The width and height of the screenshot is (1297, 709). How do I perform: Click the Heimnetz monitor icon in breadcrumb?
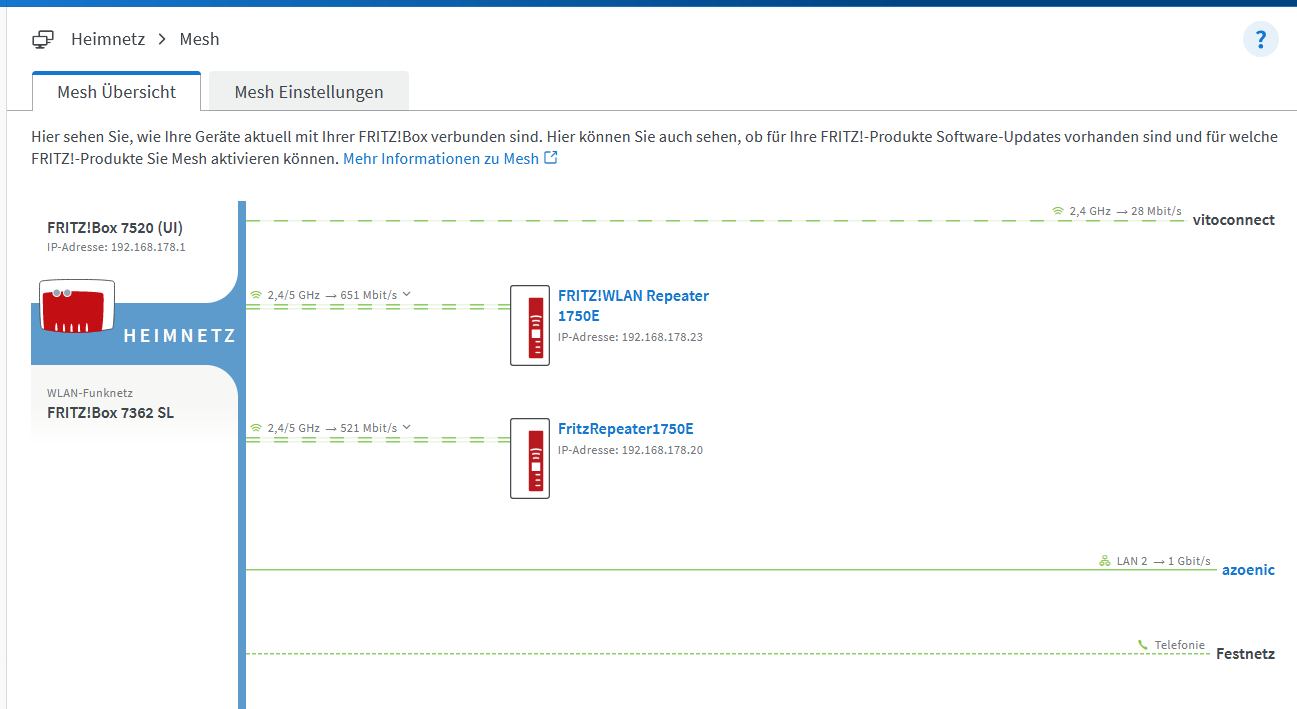43,40
